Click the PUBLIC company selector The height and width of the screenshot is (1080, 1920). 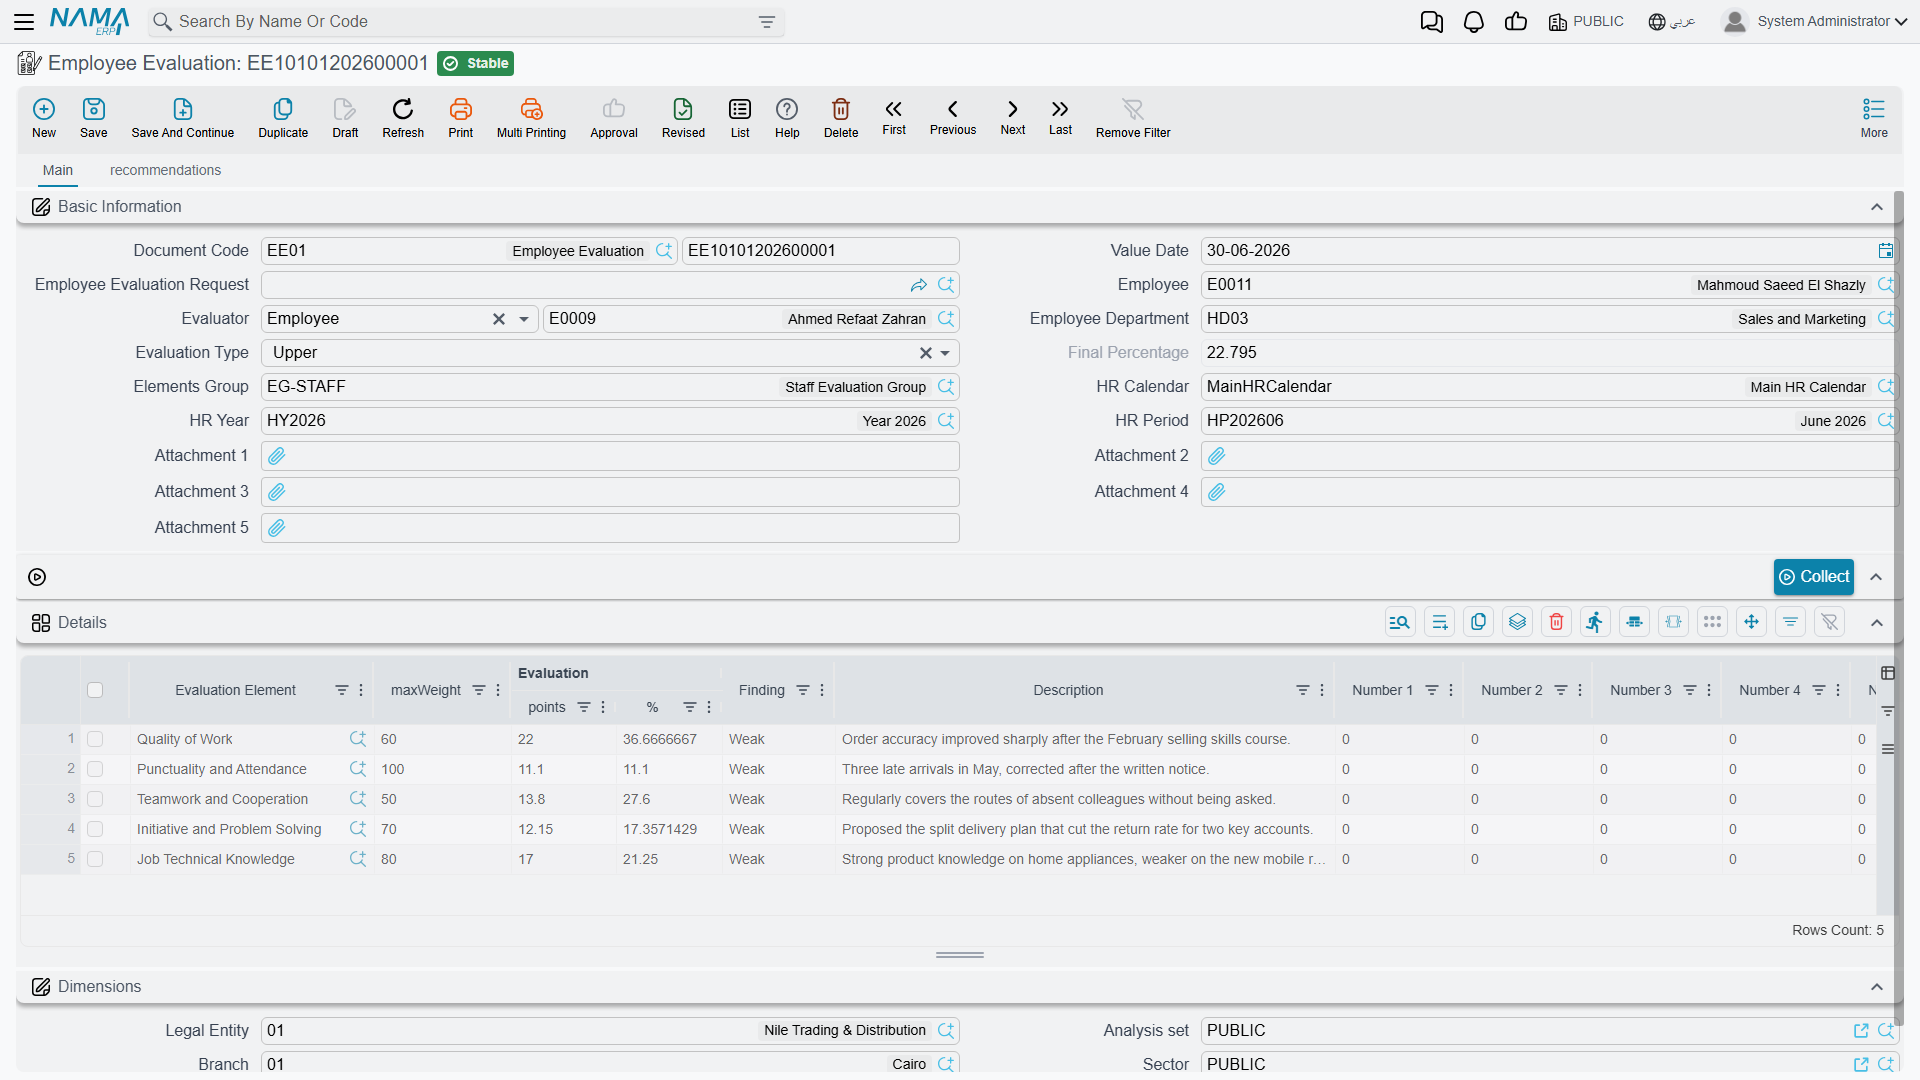click(x=1586, y=22)
